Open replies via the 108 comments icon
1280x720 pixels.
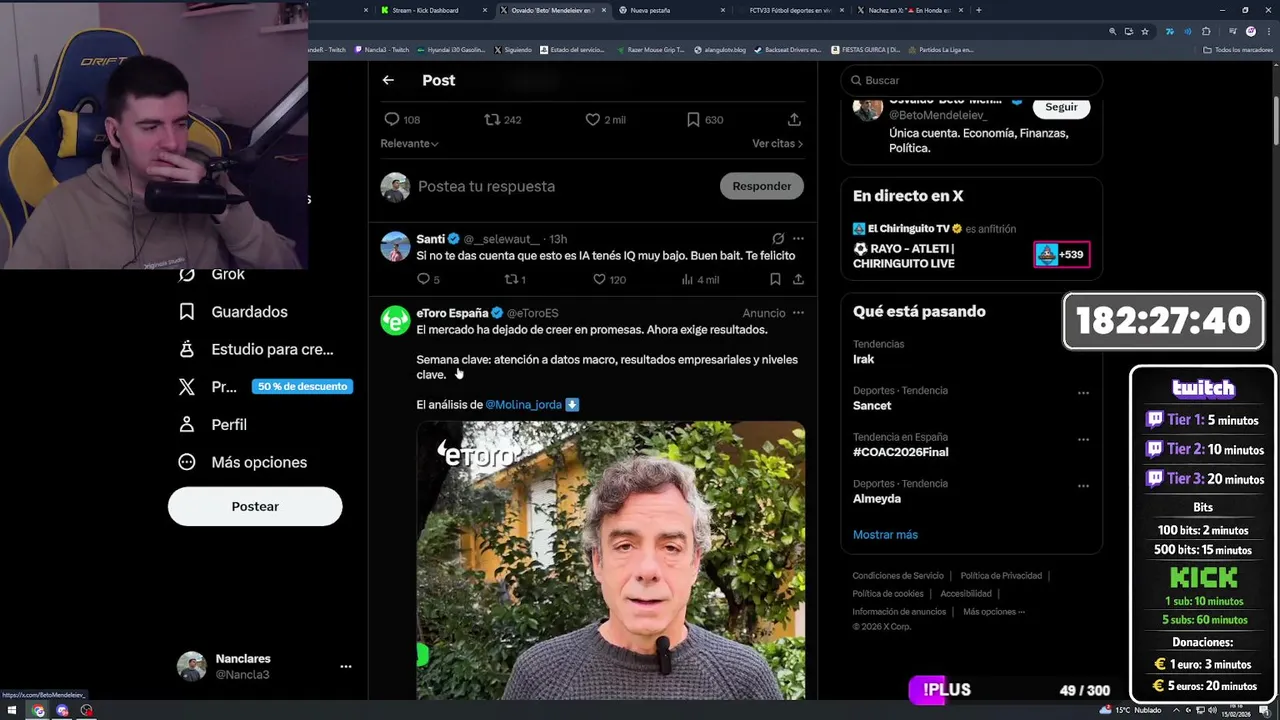(392, 119)
